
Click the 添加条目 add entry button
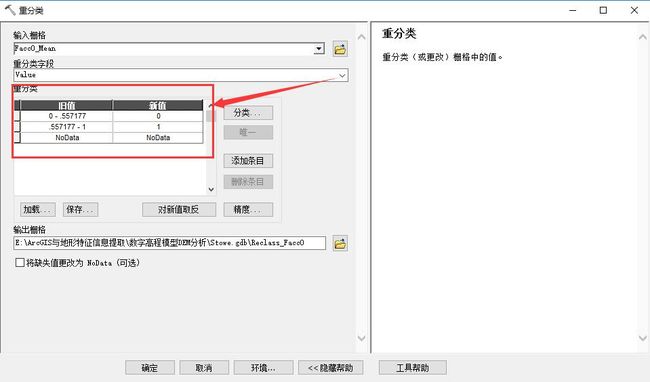[x=248, y=161]
